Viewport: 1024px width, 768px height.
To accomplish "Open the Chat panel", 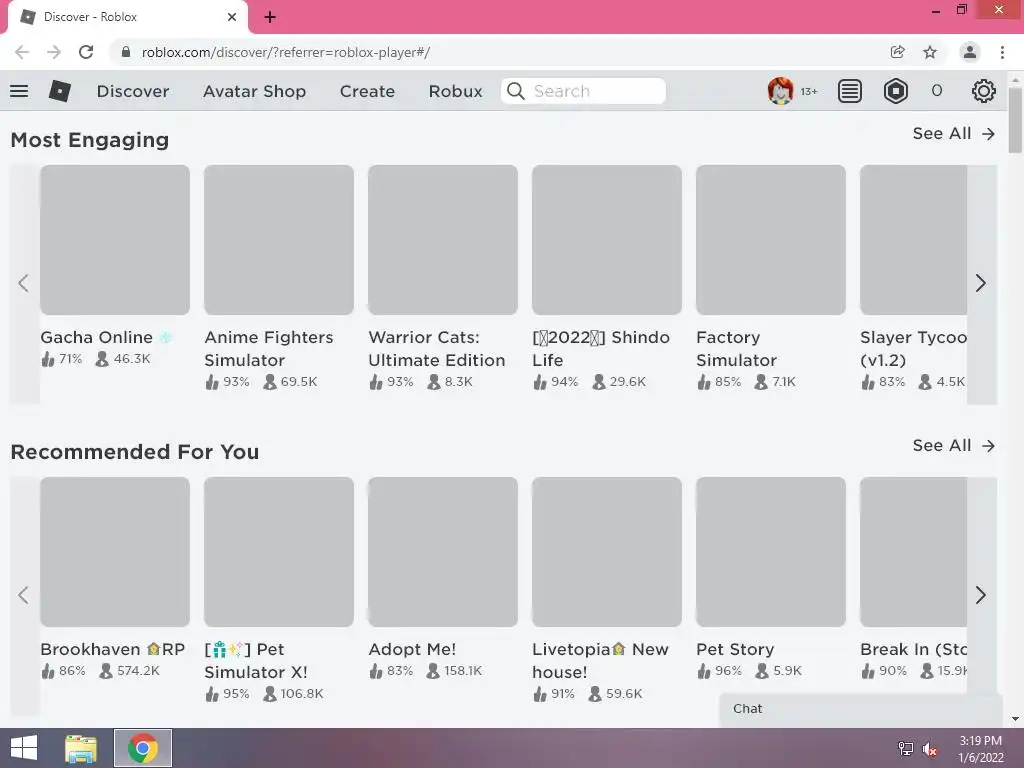I will [x=861, y=710].
